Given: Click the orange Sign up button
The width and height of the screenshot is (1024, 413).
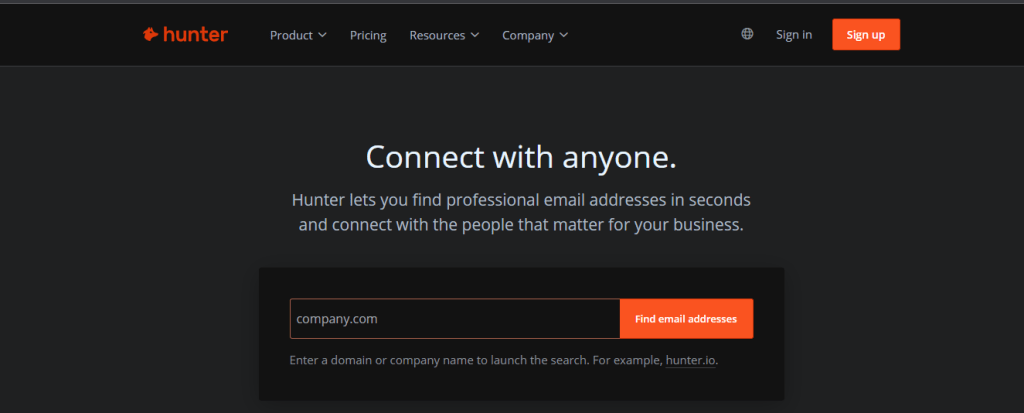Looking at the screenshot, I should pos(866,35).
